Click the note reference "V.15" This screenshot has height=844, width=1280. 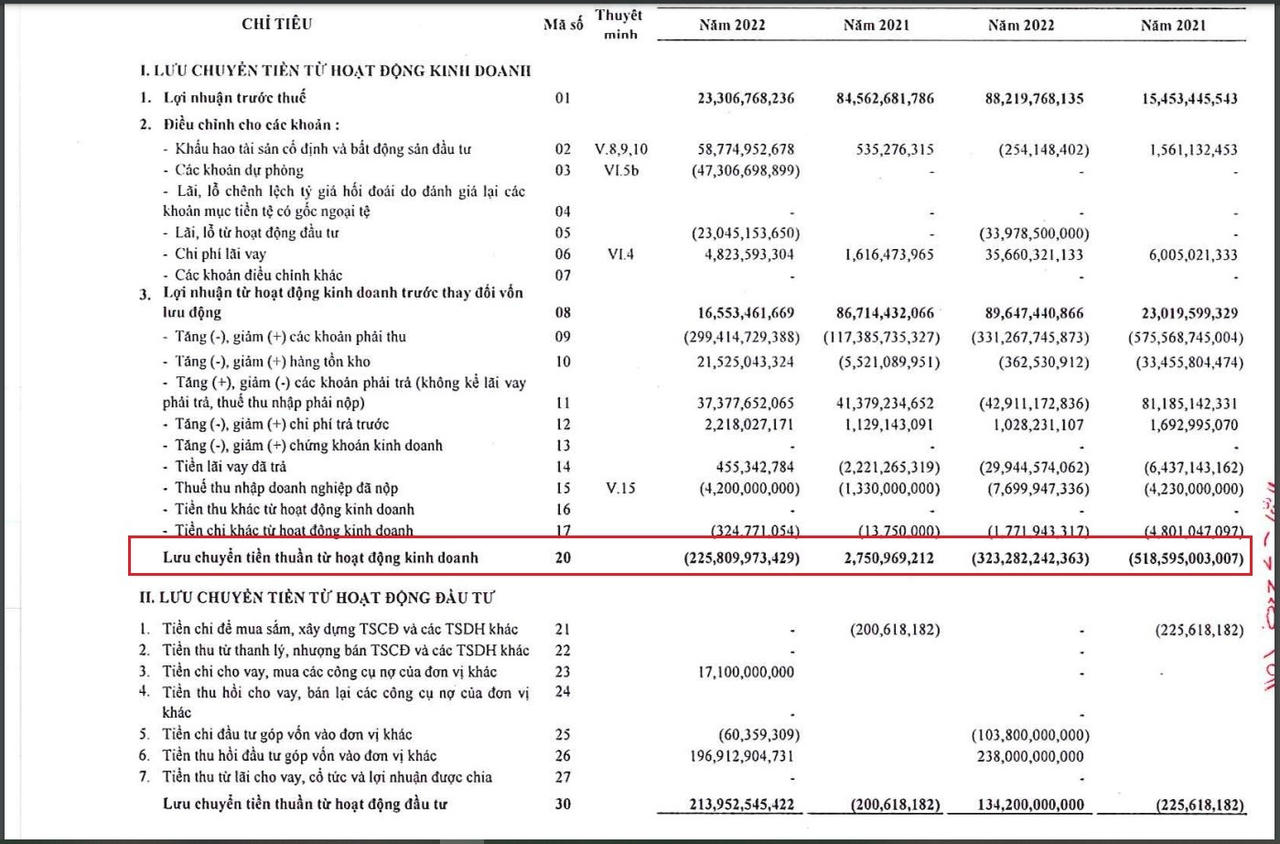[x=620, y=488]
